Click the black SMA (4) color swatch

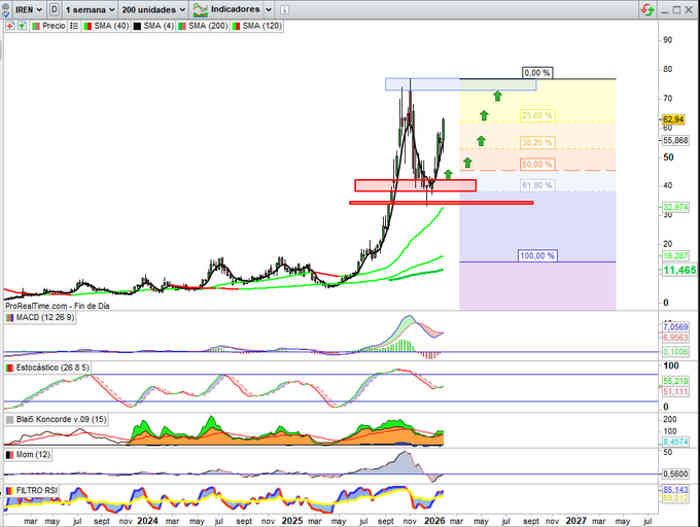[x=137, y=26]
